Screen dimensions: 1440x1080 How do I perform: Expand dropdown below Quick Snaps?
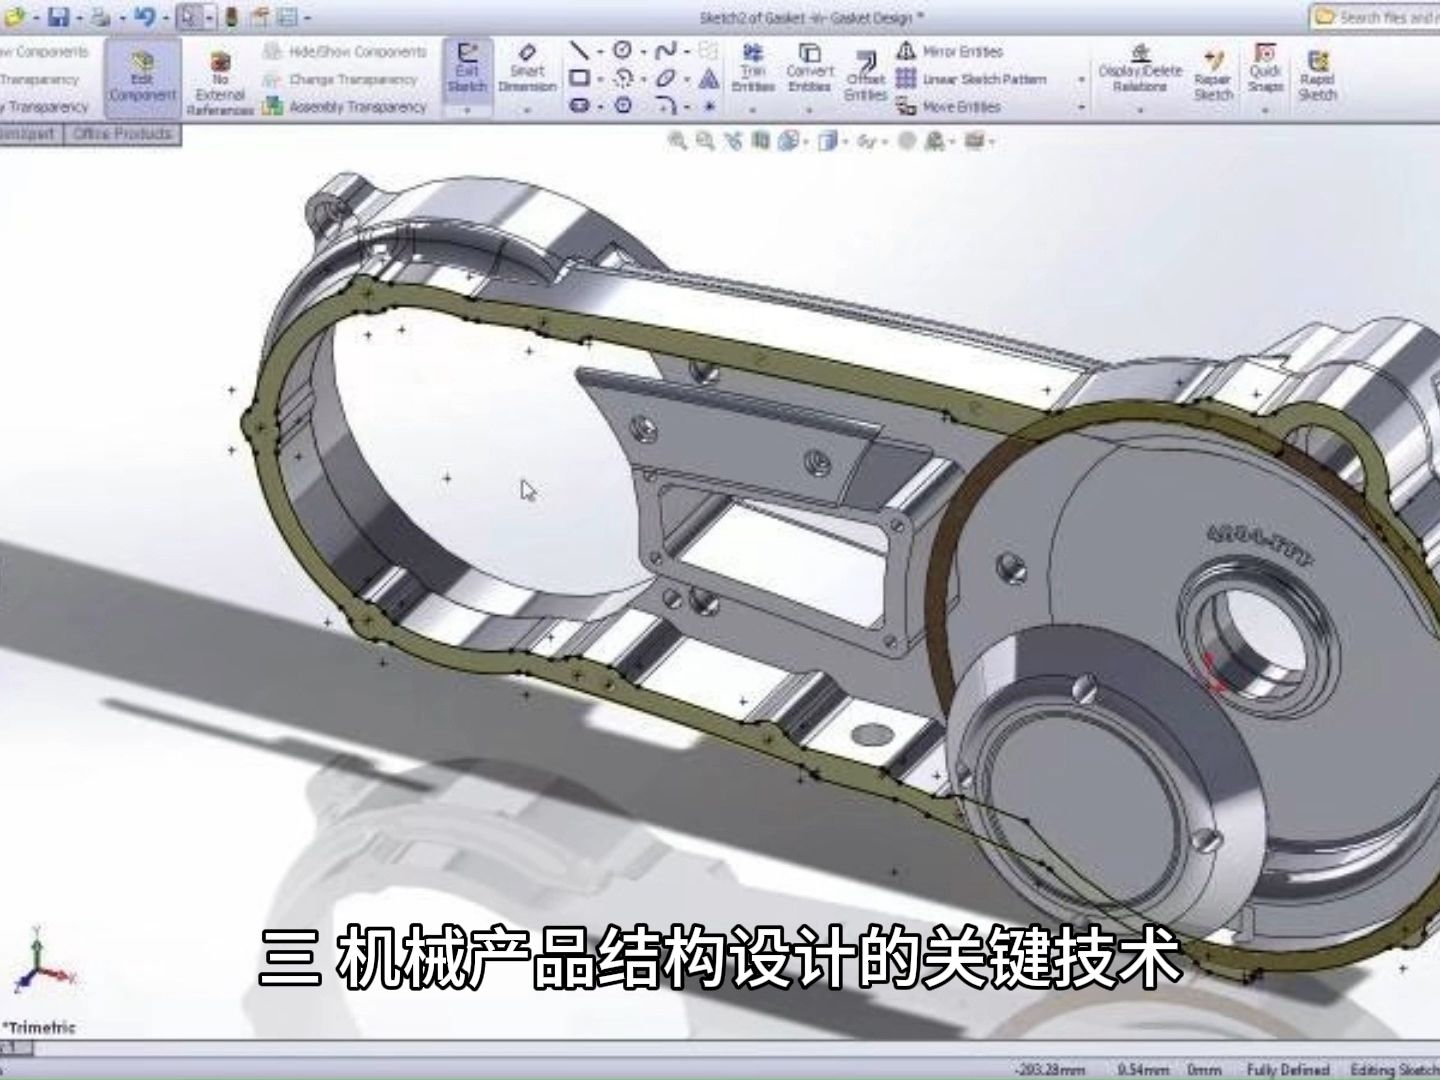[x=1265, y=109]
